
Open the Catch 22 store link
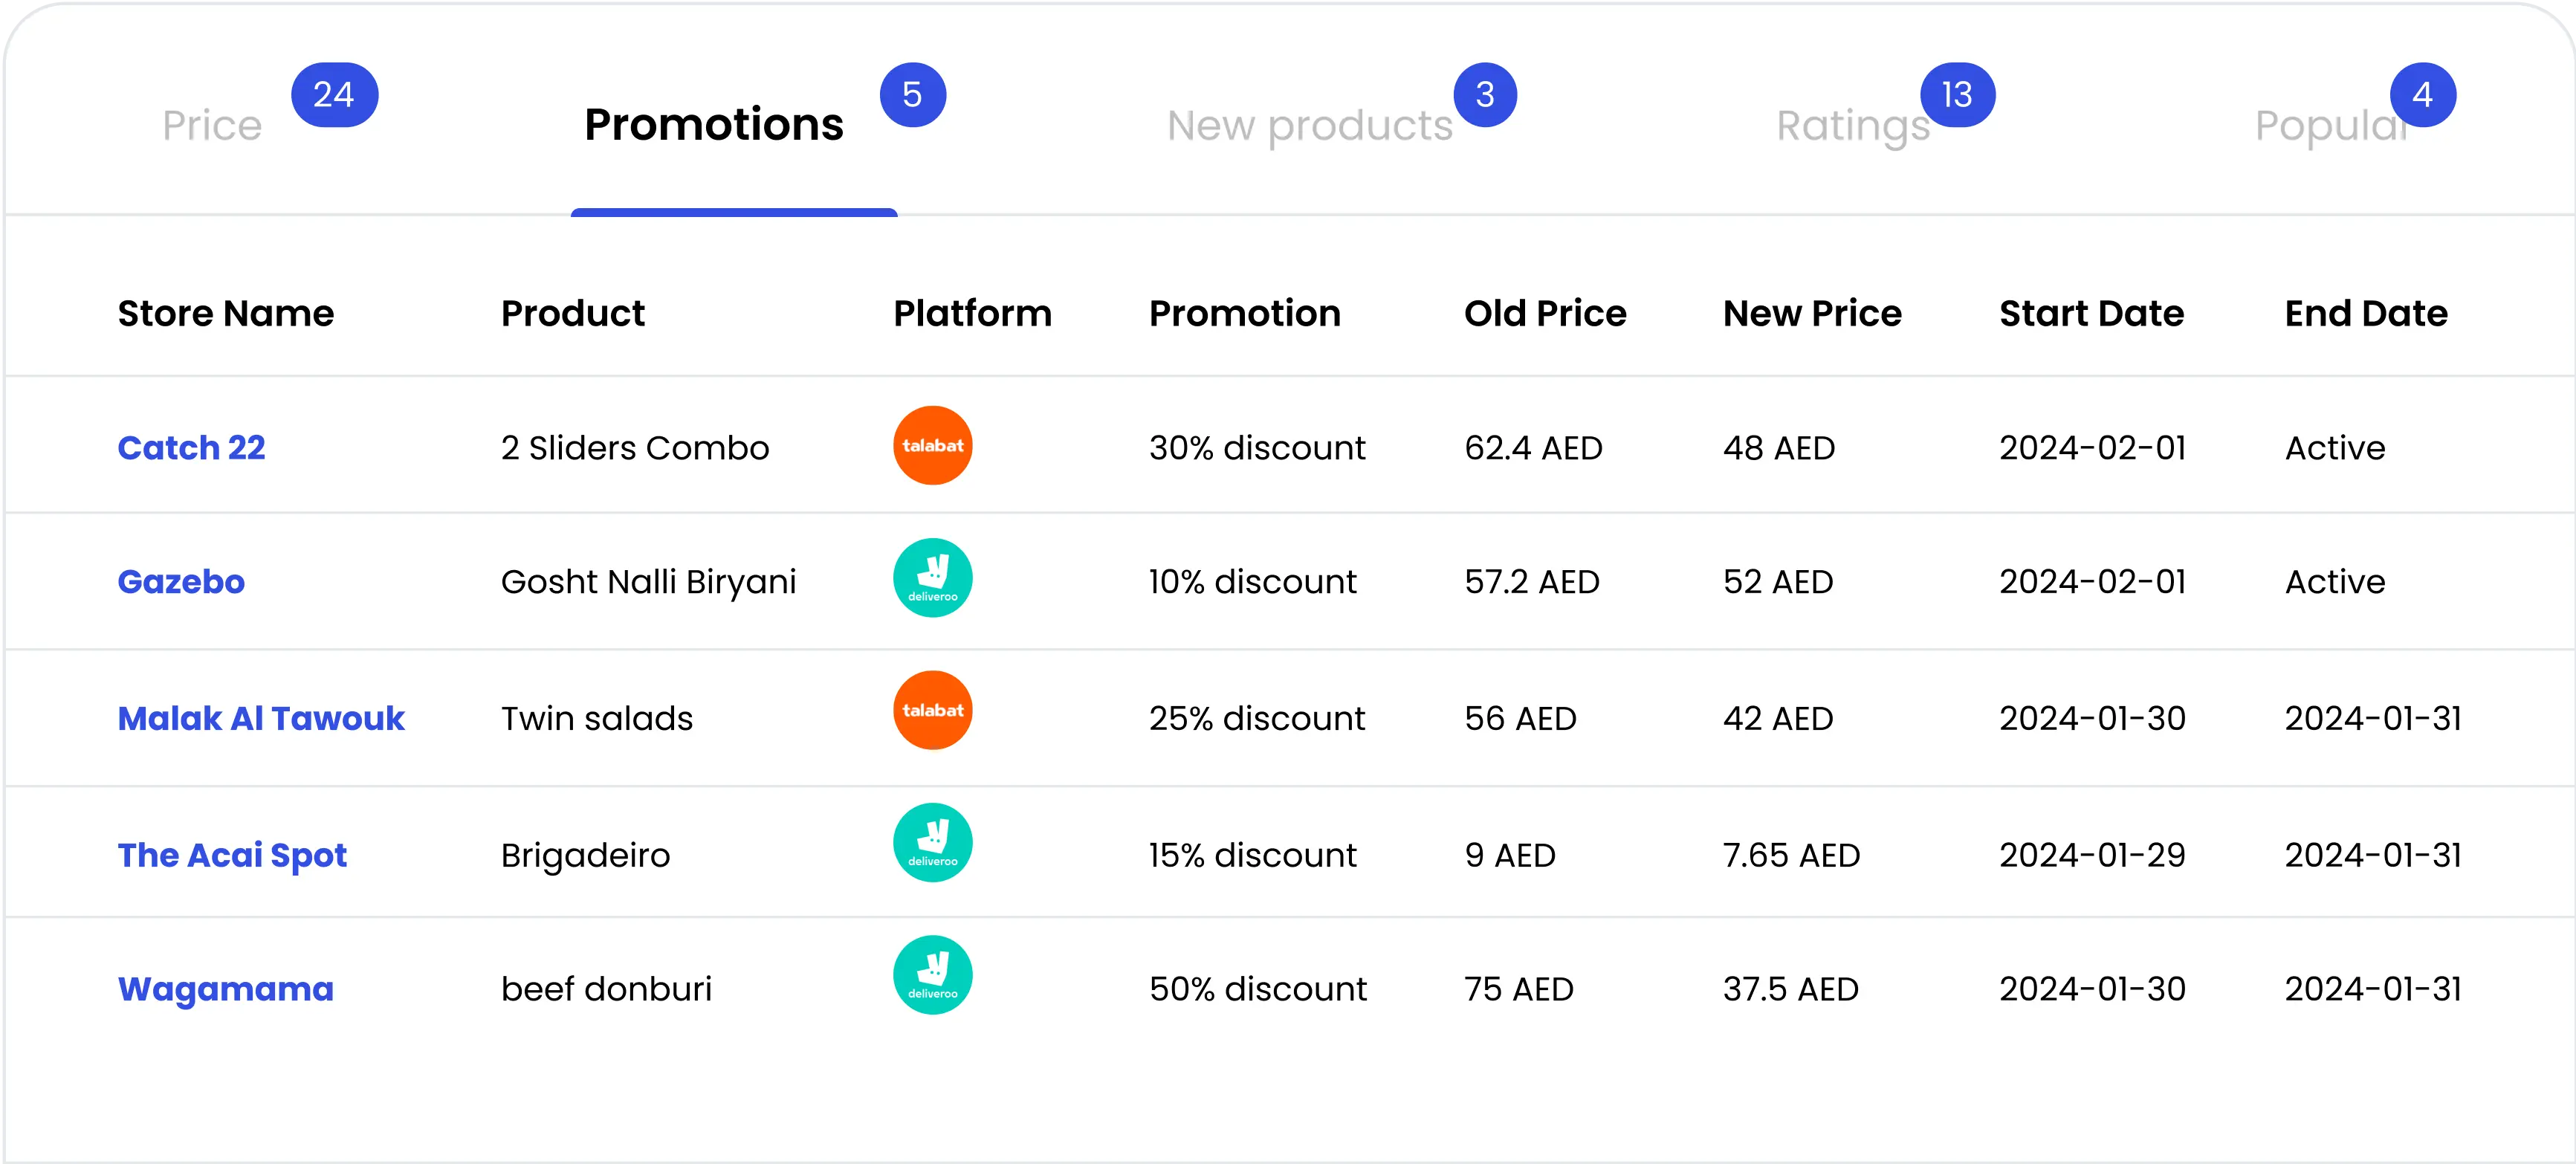[x=191, y=447]
